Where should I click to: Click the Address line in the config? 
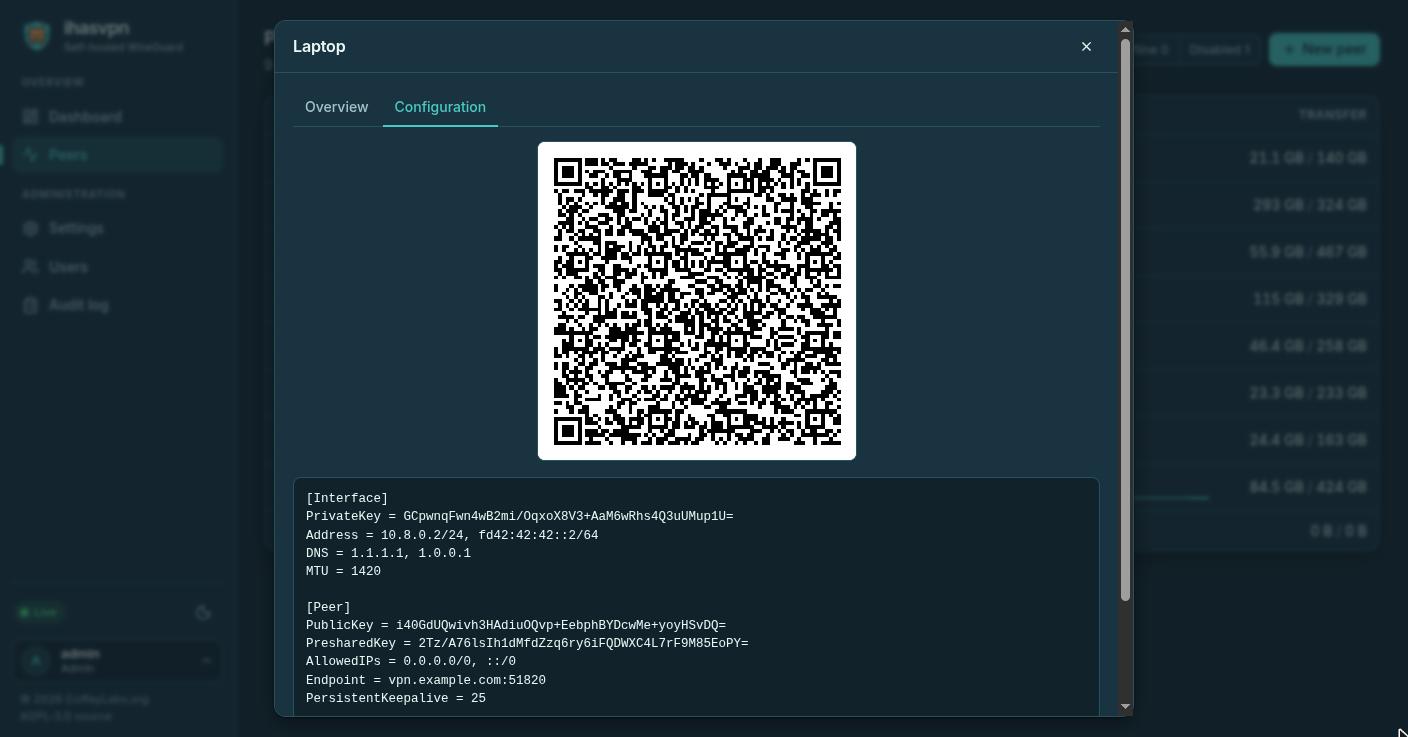(452, 535)
